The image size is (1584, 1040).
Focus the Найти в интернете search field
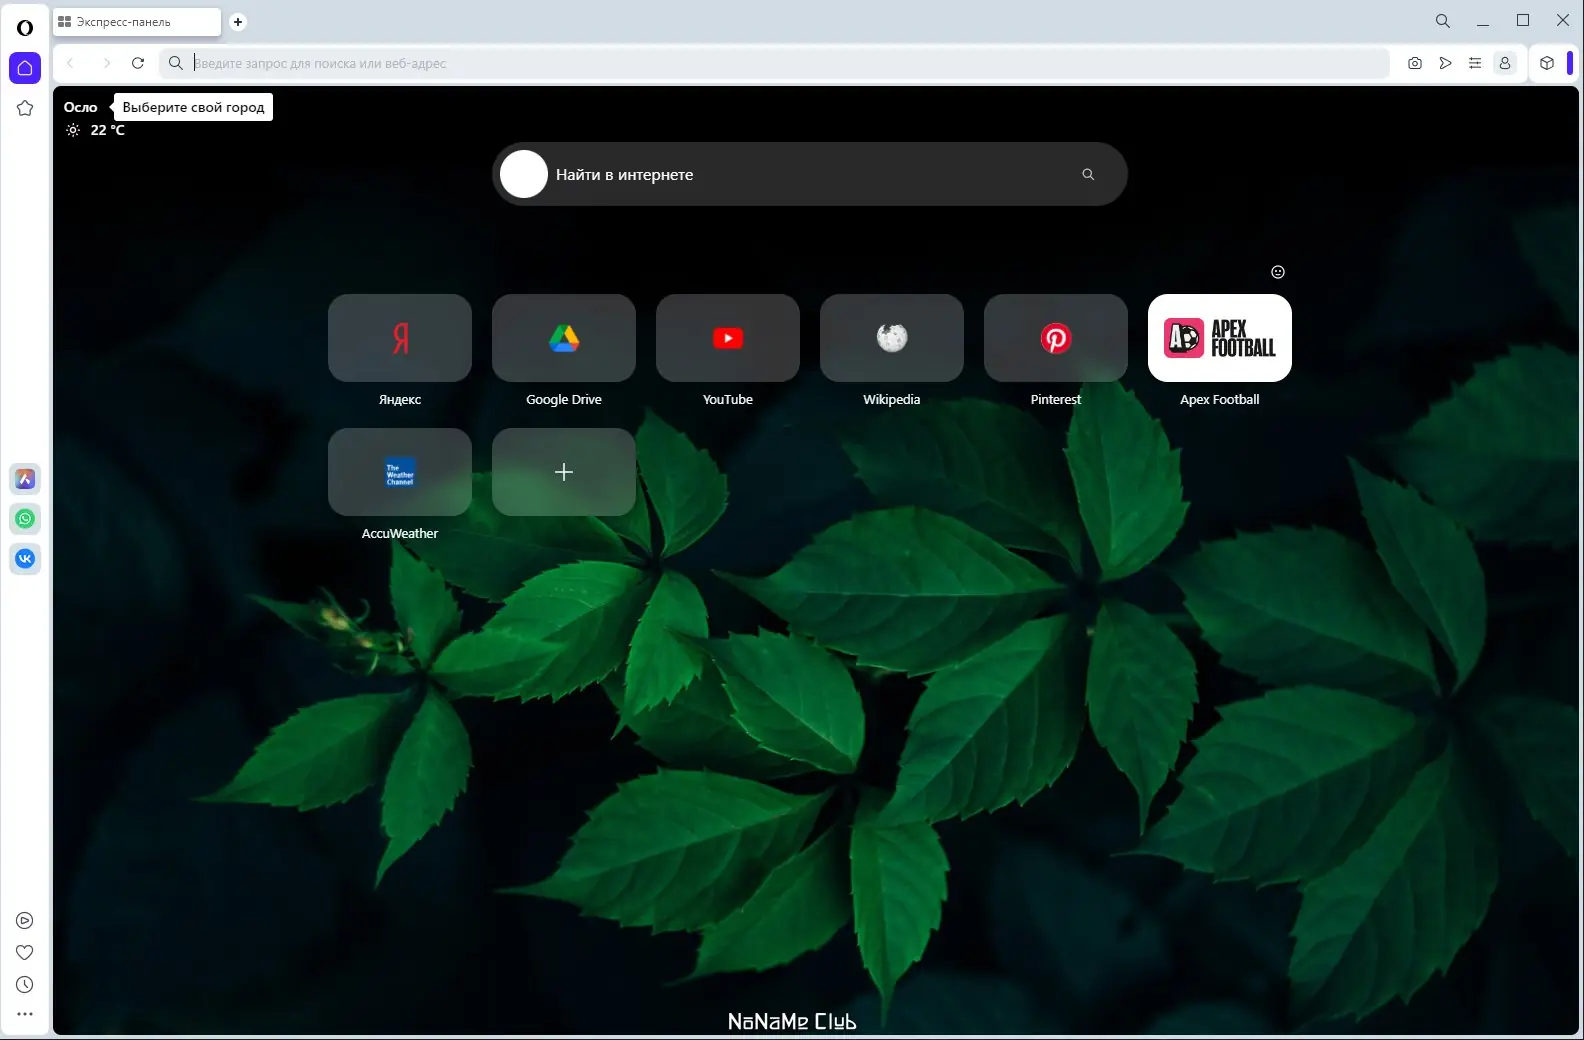coord(810,174)
